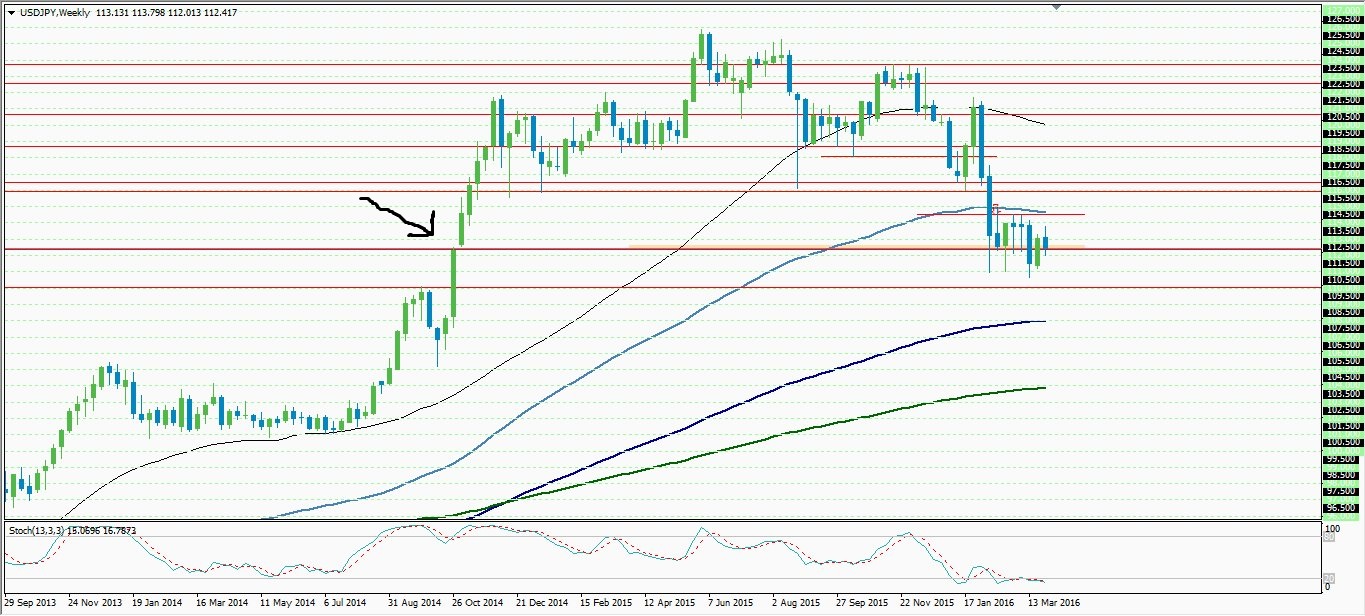Click the 27 Sep 2015 date label

tap(863, 604)
